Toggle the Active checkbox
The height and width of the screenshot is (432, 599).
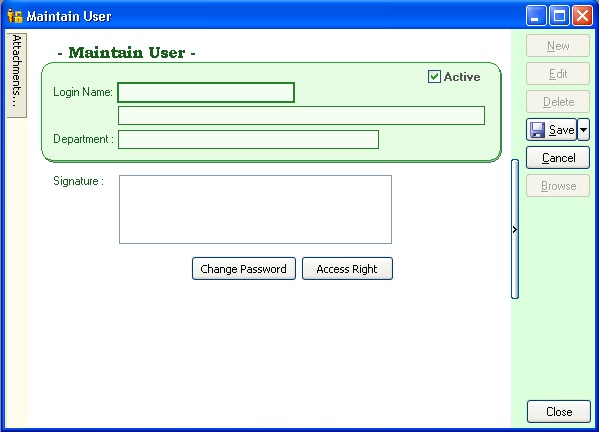[434, 76]
